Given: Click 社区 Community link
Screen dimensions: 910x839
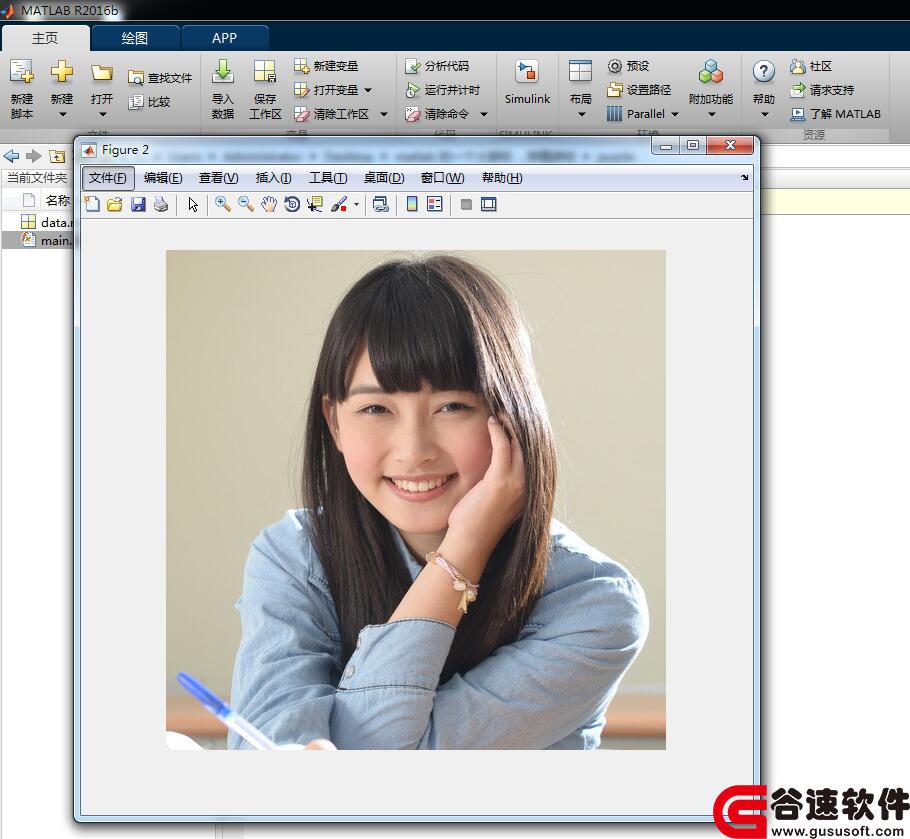Looking at the screenshot, I should click(x=811, y=66).
